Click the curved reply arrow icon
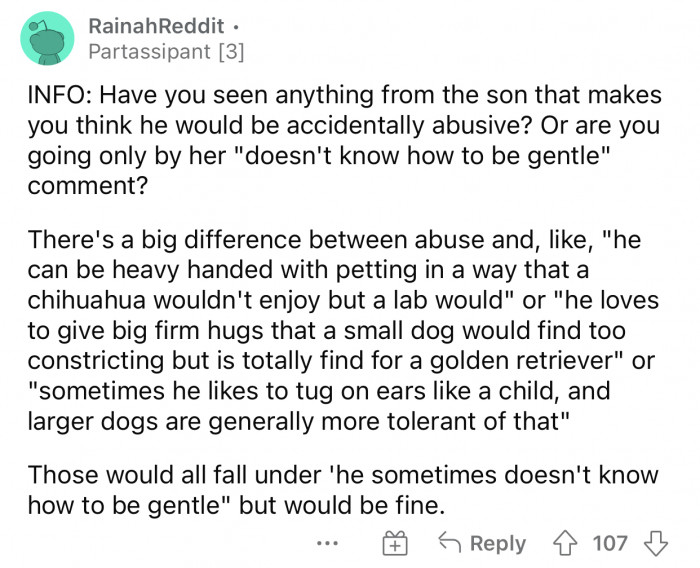 (450, 542)
